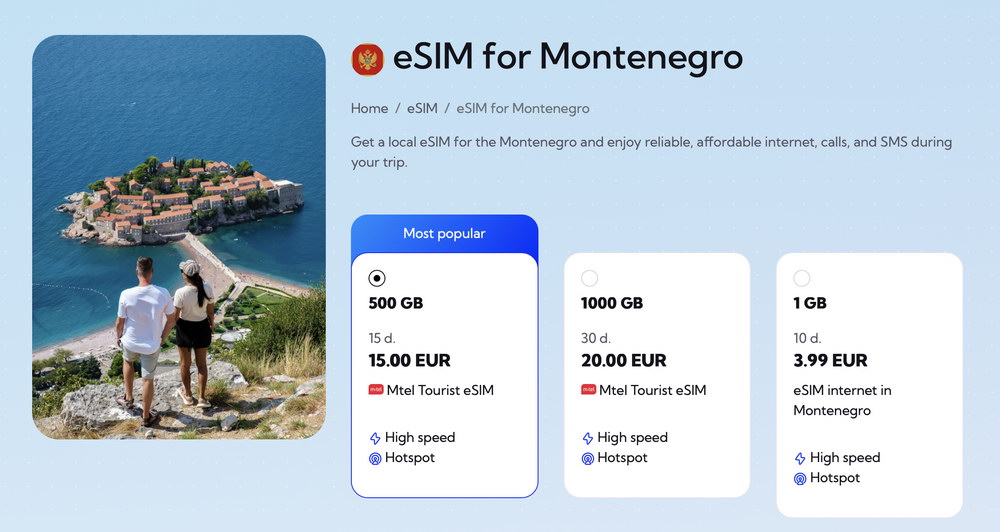
Task: Click the Montenegro flag icon
Action: [368, 59]
